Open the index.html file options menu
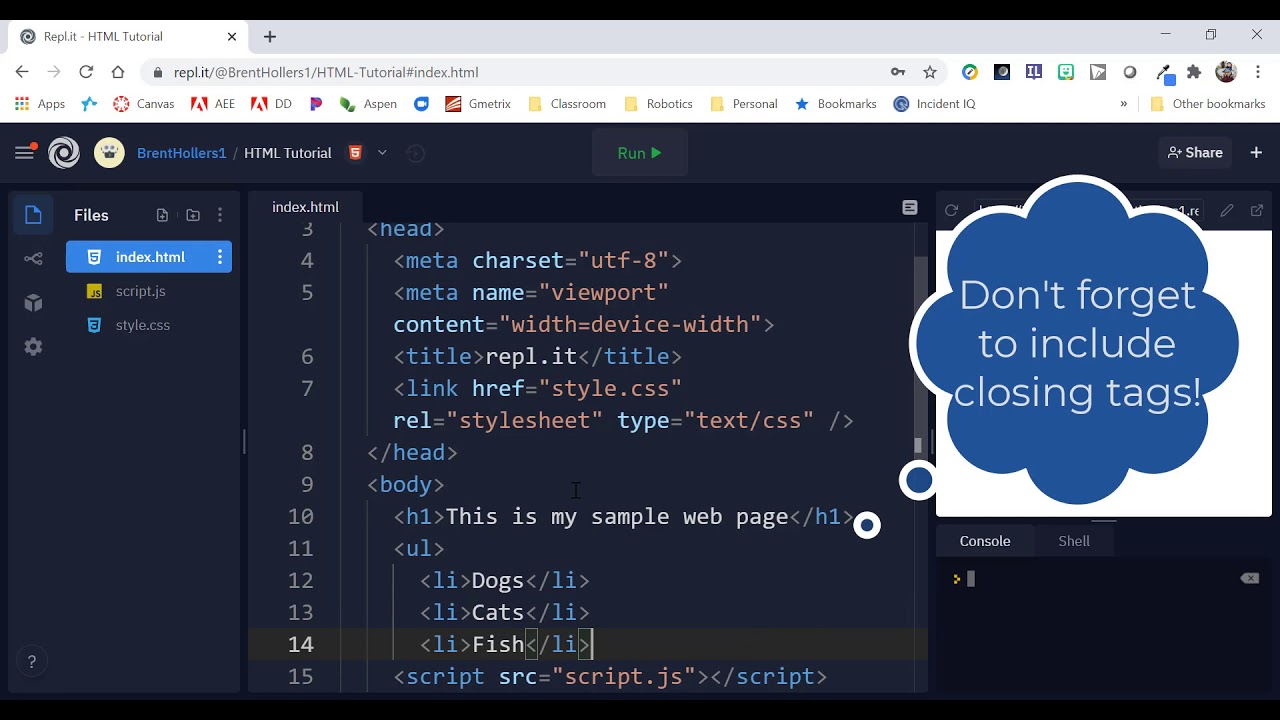 [220, 257]
